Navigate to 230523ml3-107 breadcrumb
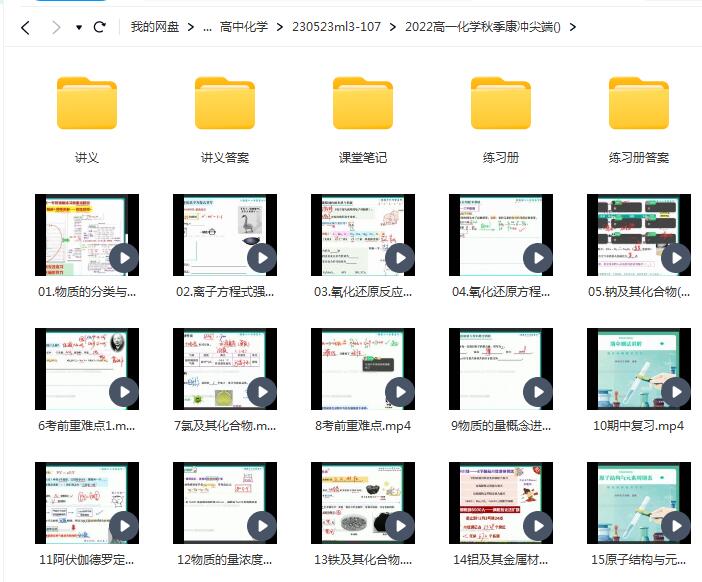 click(336, 27)
